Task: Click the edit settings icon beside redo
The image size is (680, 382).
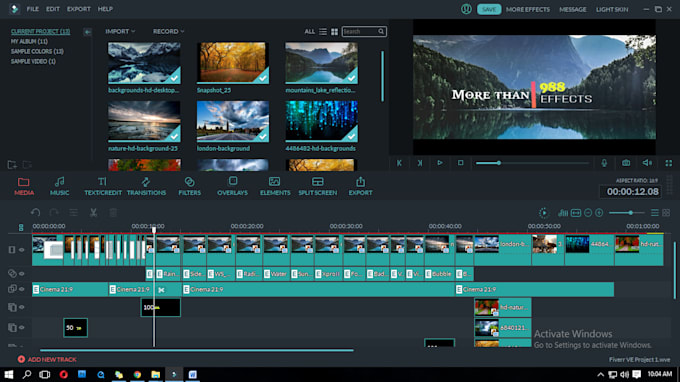Action: (73, 212)
